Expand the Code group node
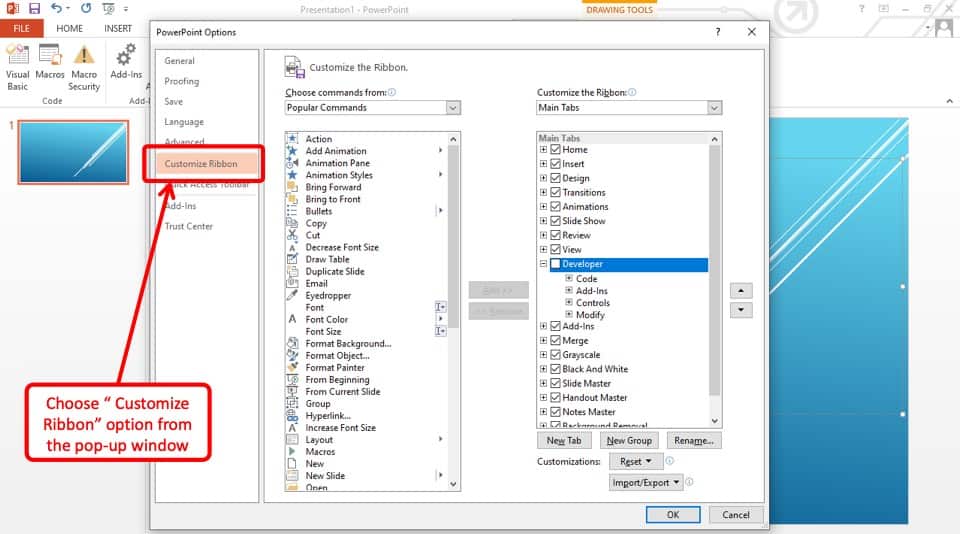Screen dimensions: 960x534 [569, 278]
